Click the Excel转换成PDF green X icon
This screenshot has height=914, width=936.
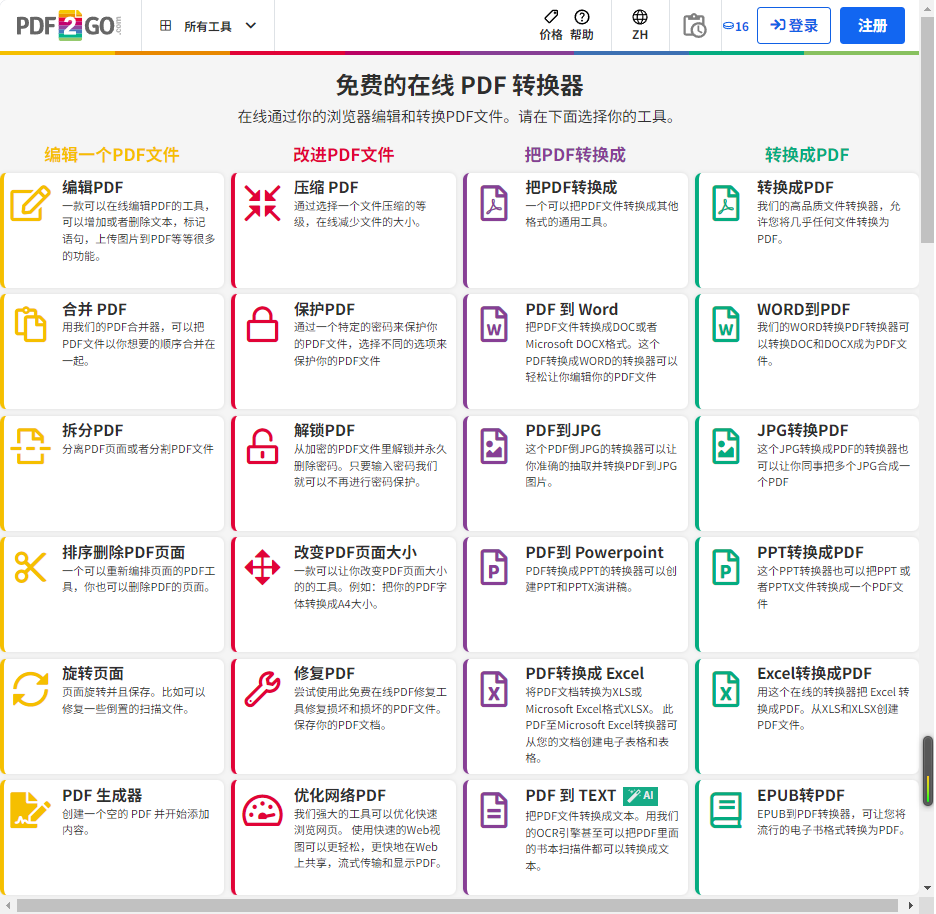(726, 689)
